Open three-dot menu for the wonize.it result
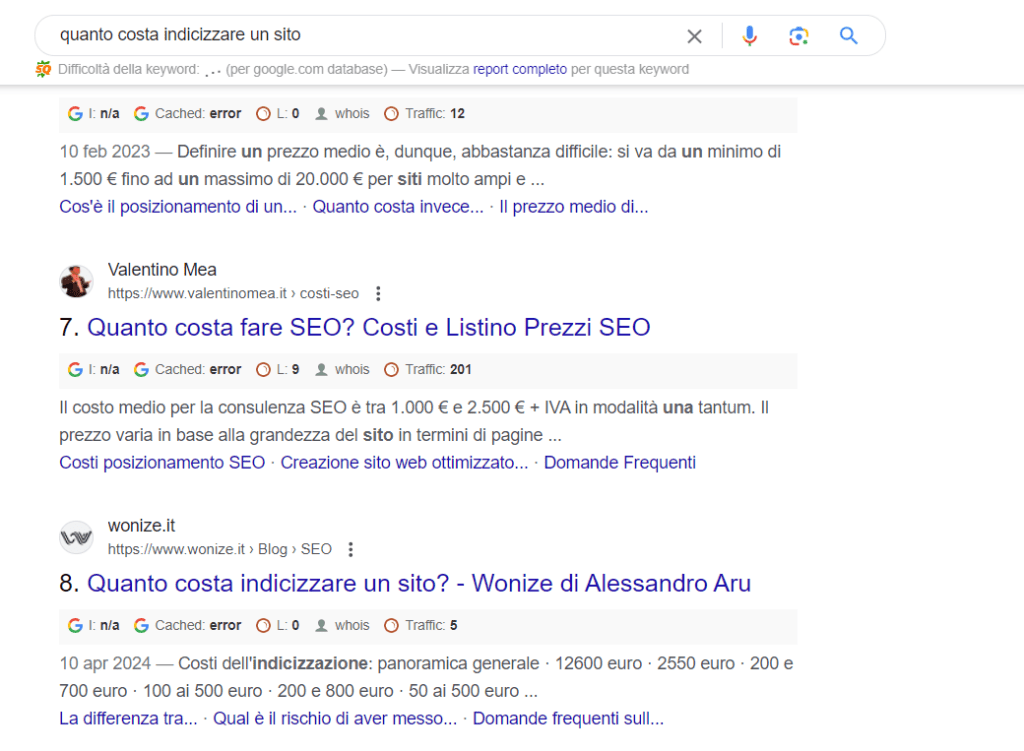Viewport: 1024px width, 751px height. coord(351,550)
